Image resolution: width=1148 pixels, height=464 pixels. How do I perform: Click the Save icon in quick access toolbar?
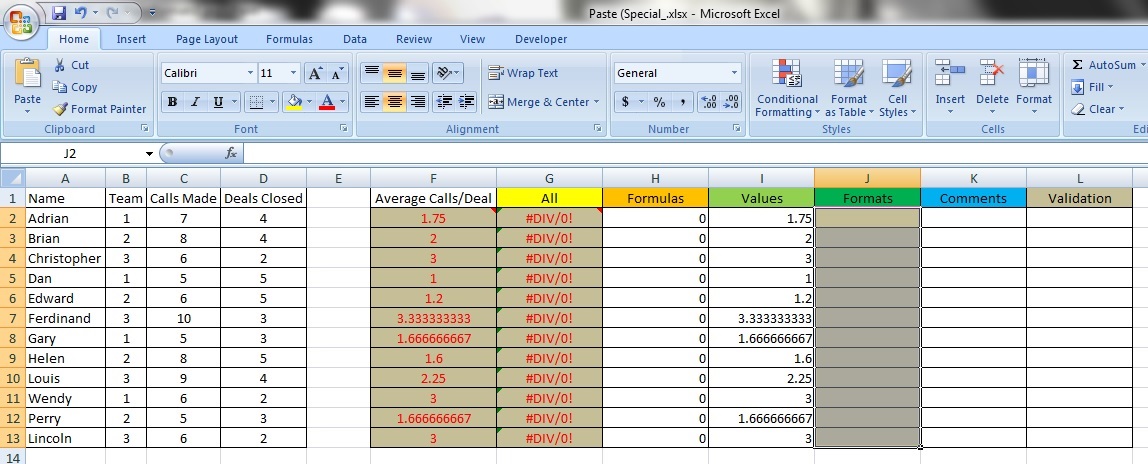click(59, 13)
